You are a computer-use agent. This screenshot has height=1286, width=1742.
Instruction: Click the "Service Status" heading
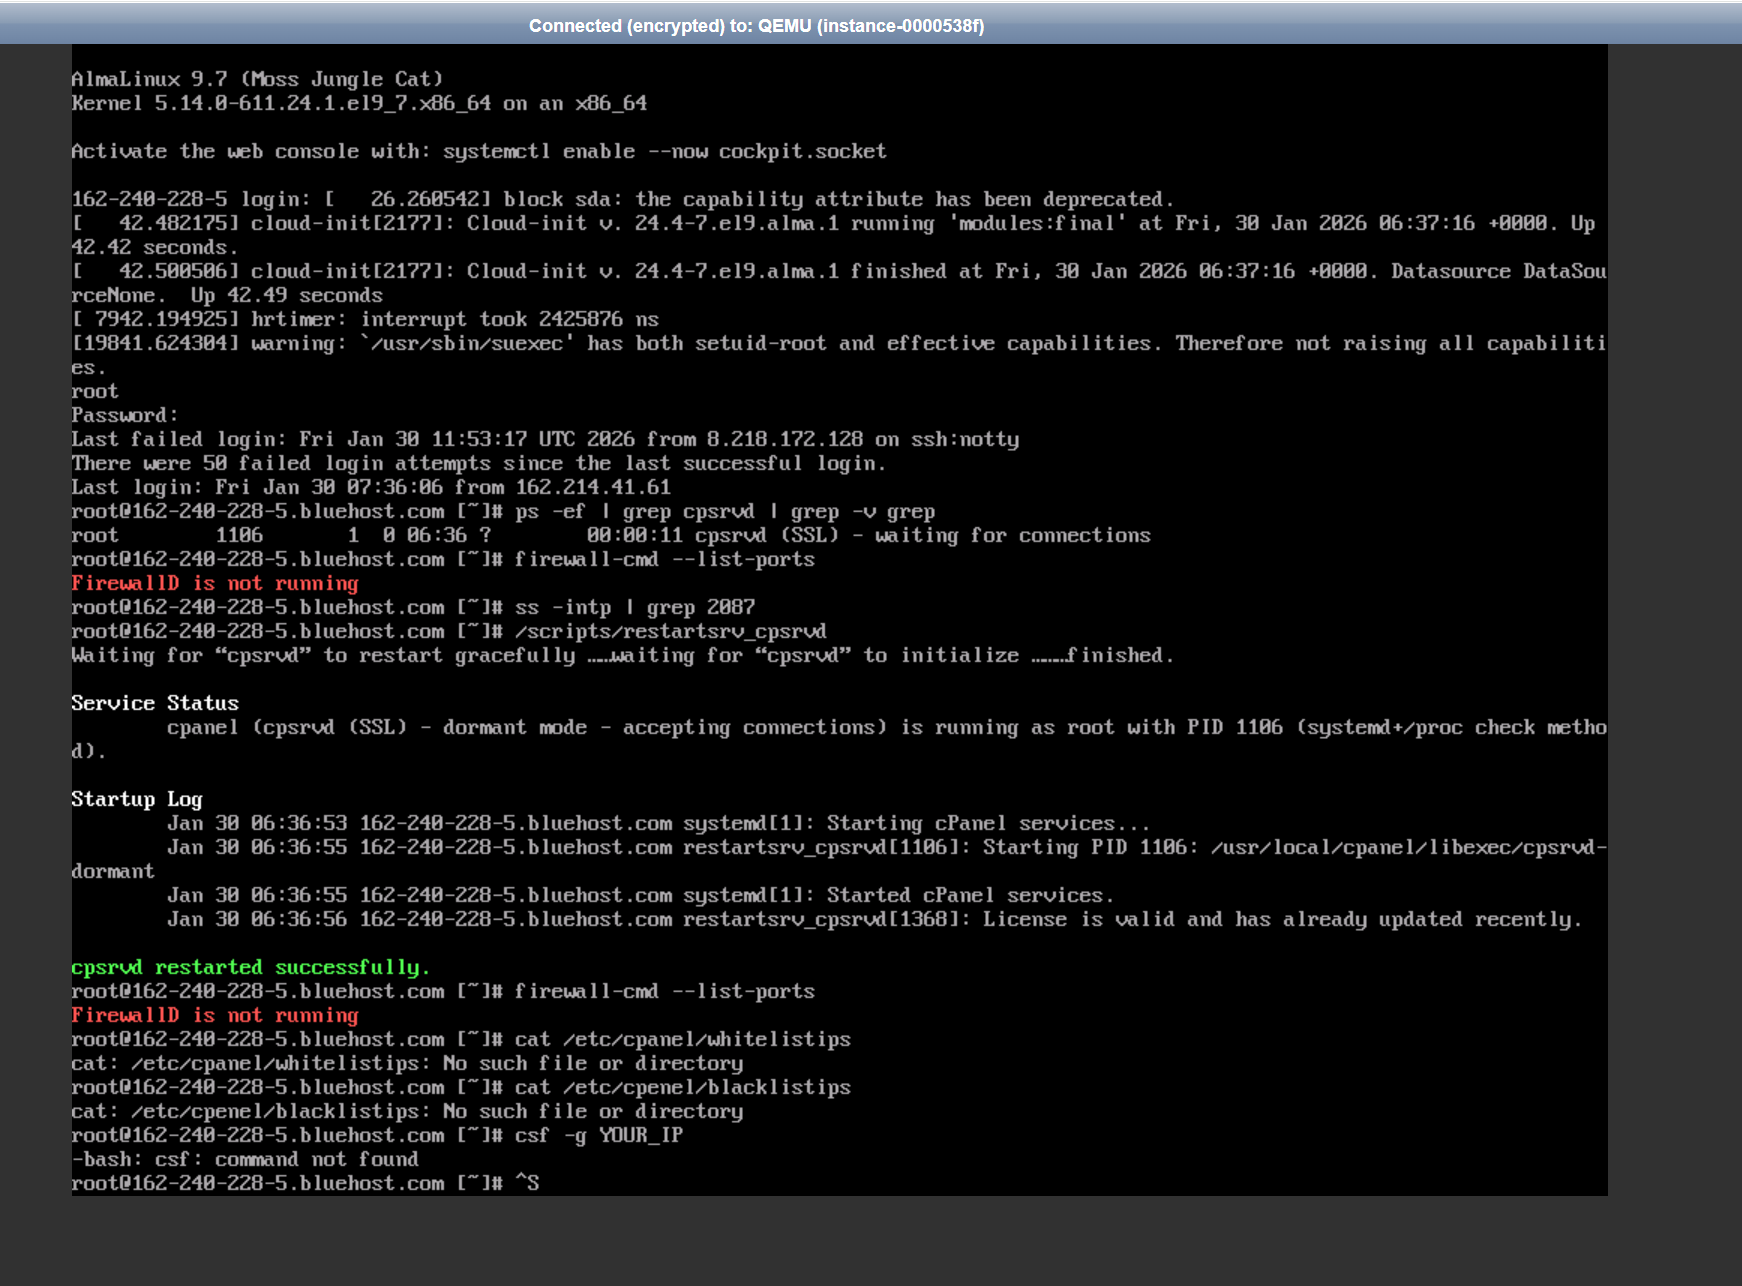(155, 703)
